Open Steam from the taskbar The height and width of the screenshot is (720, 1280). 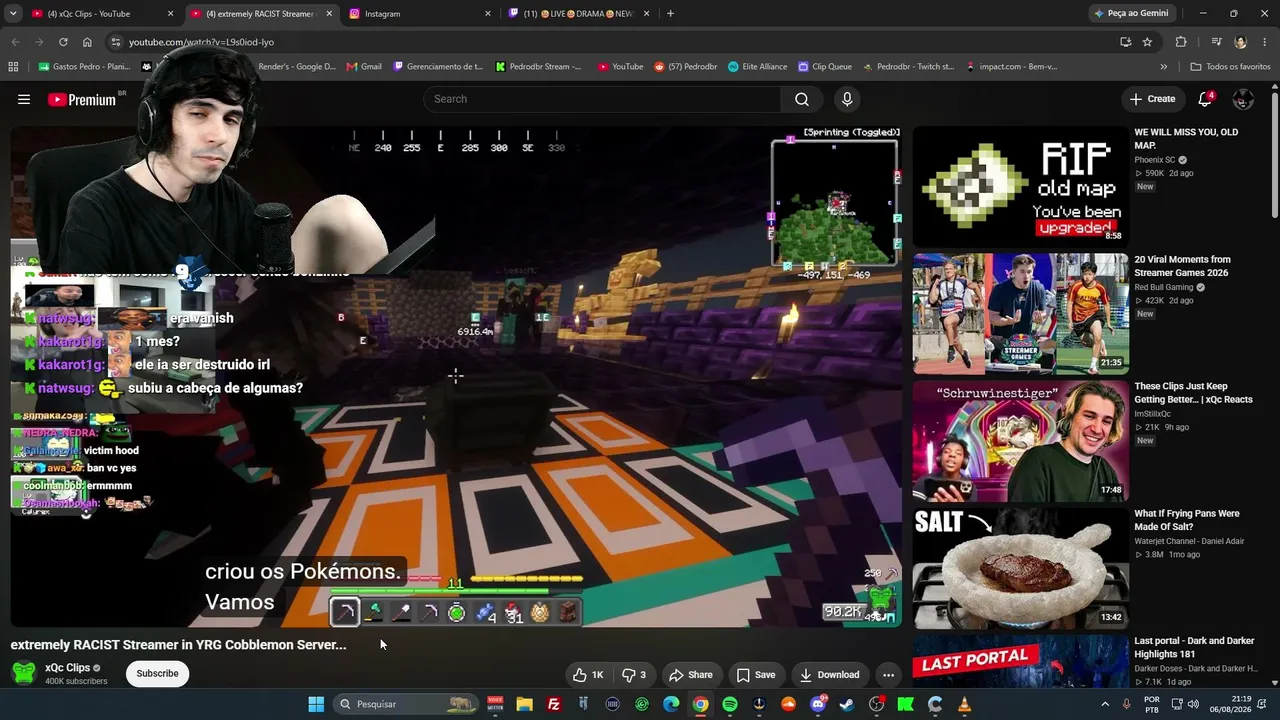pos(847,704)
